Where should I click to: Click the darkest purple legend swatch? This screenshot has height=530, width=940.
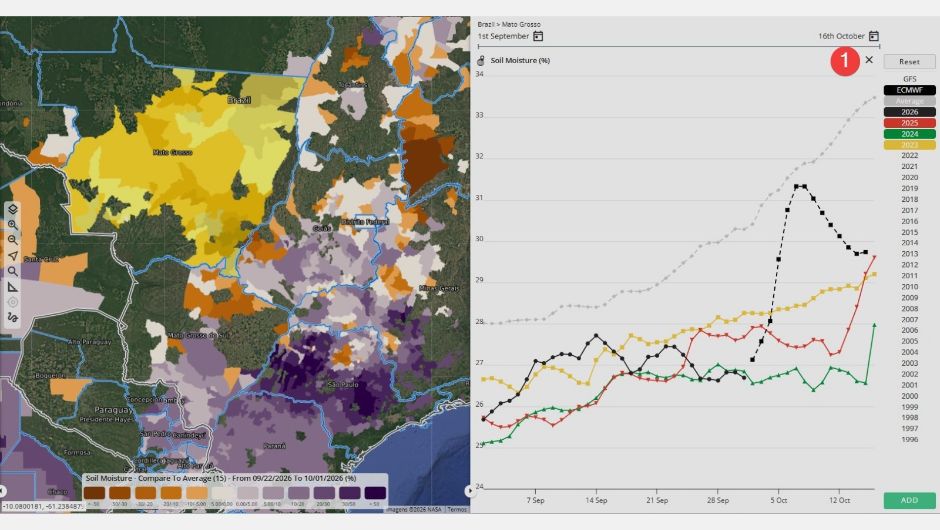[x=375, y=493]
